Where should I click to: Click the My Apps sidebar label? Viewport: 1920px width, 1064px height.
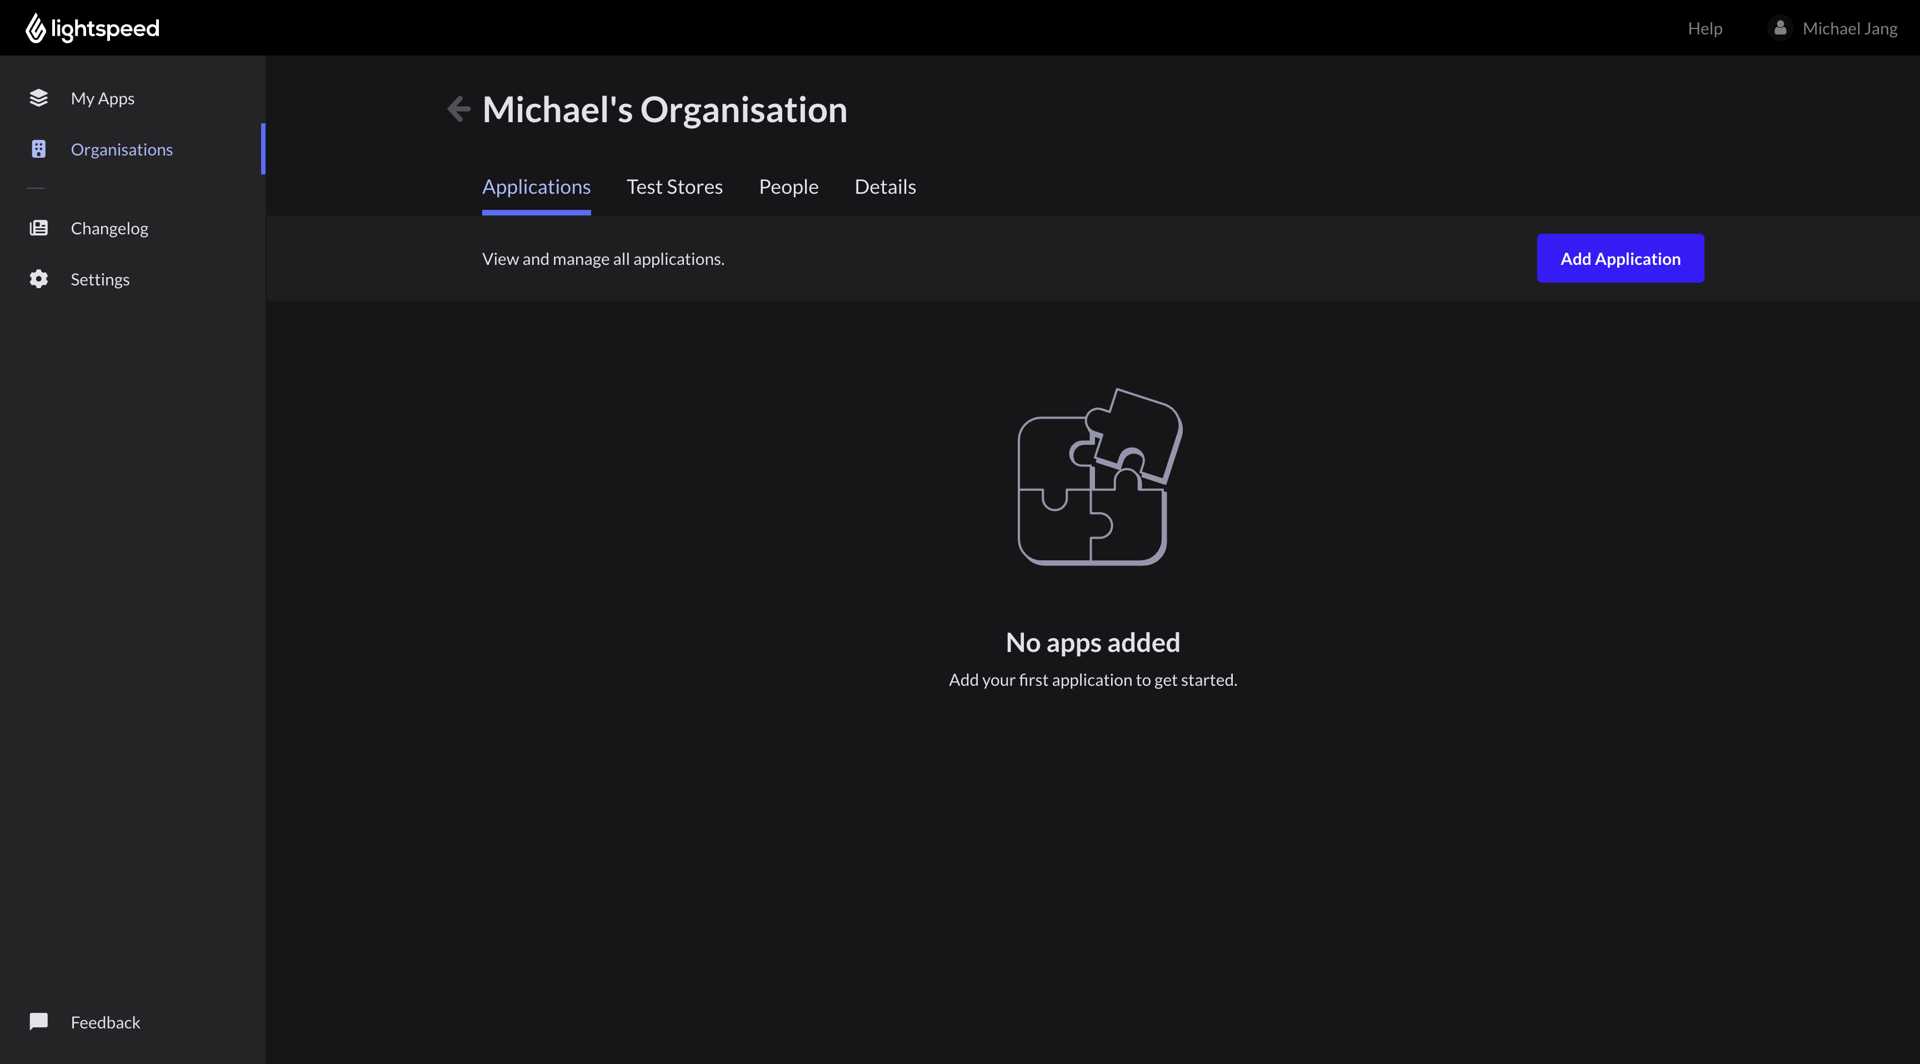(x=103, y=98)
